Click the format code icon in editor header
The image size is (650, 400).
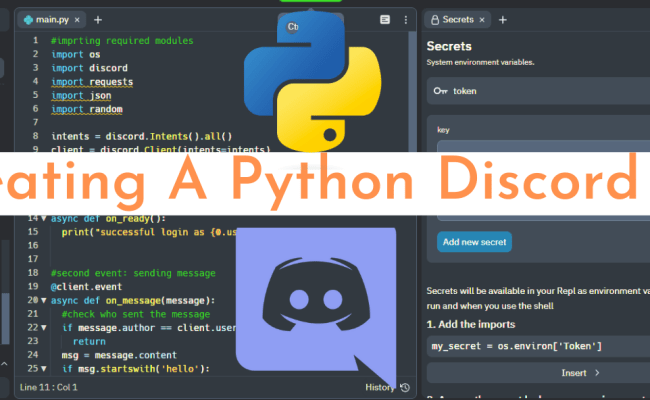pyautogui.click(x=385, y=19)
